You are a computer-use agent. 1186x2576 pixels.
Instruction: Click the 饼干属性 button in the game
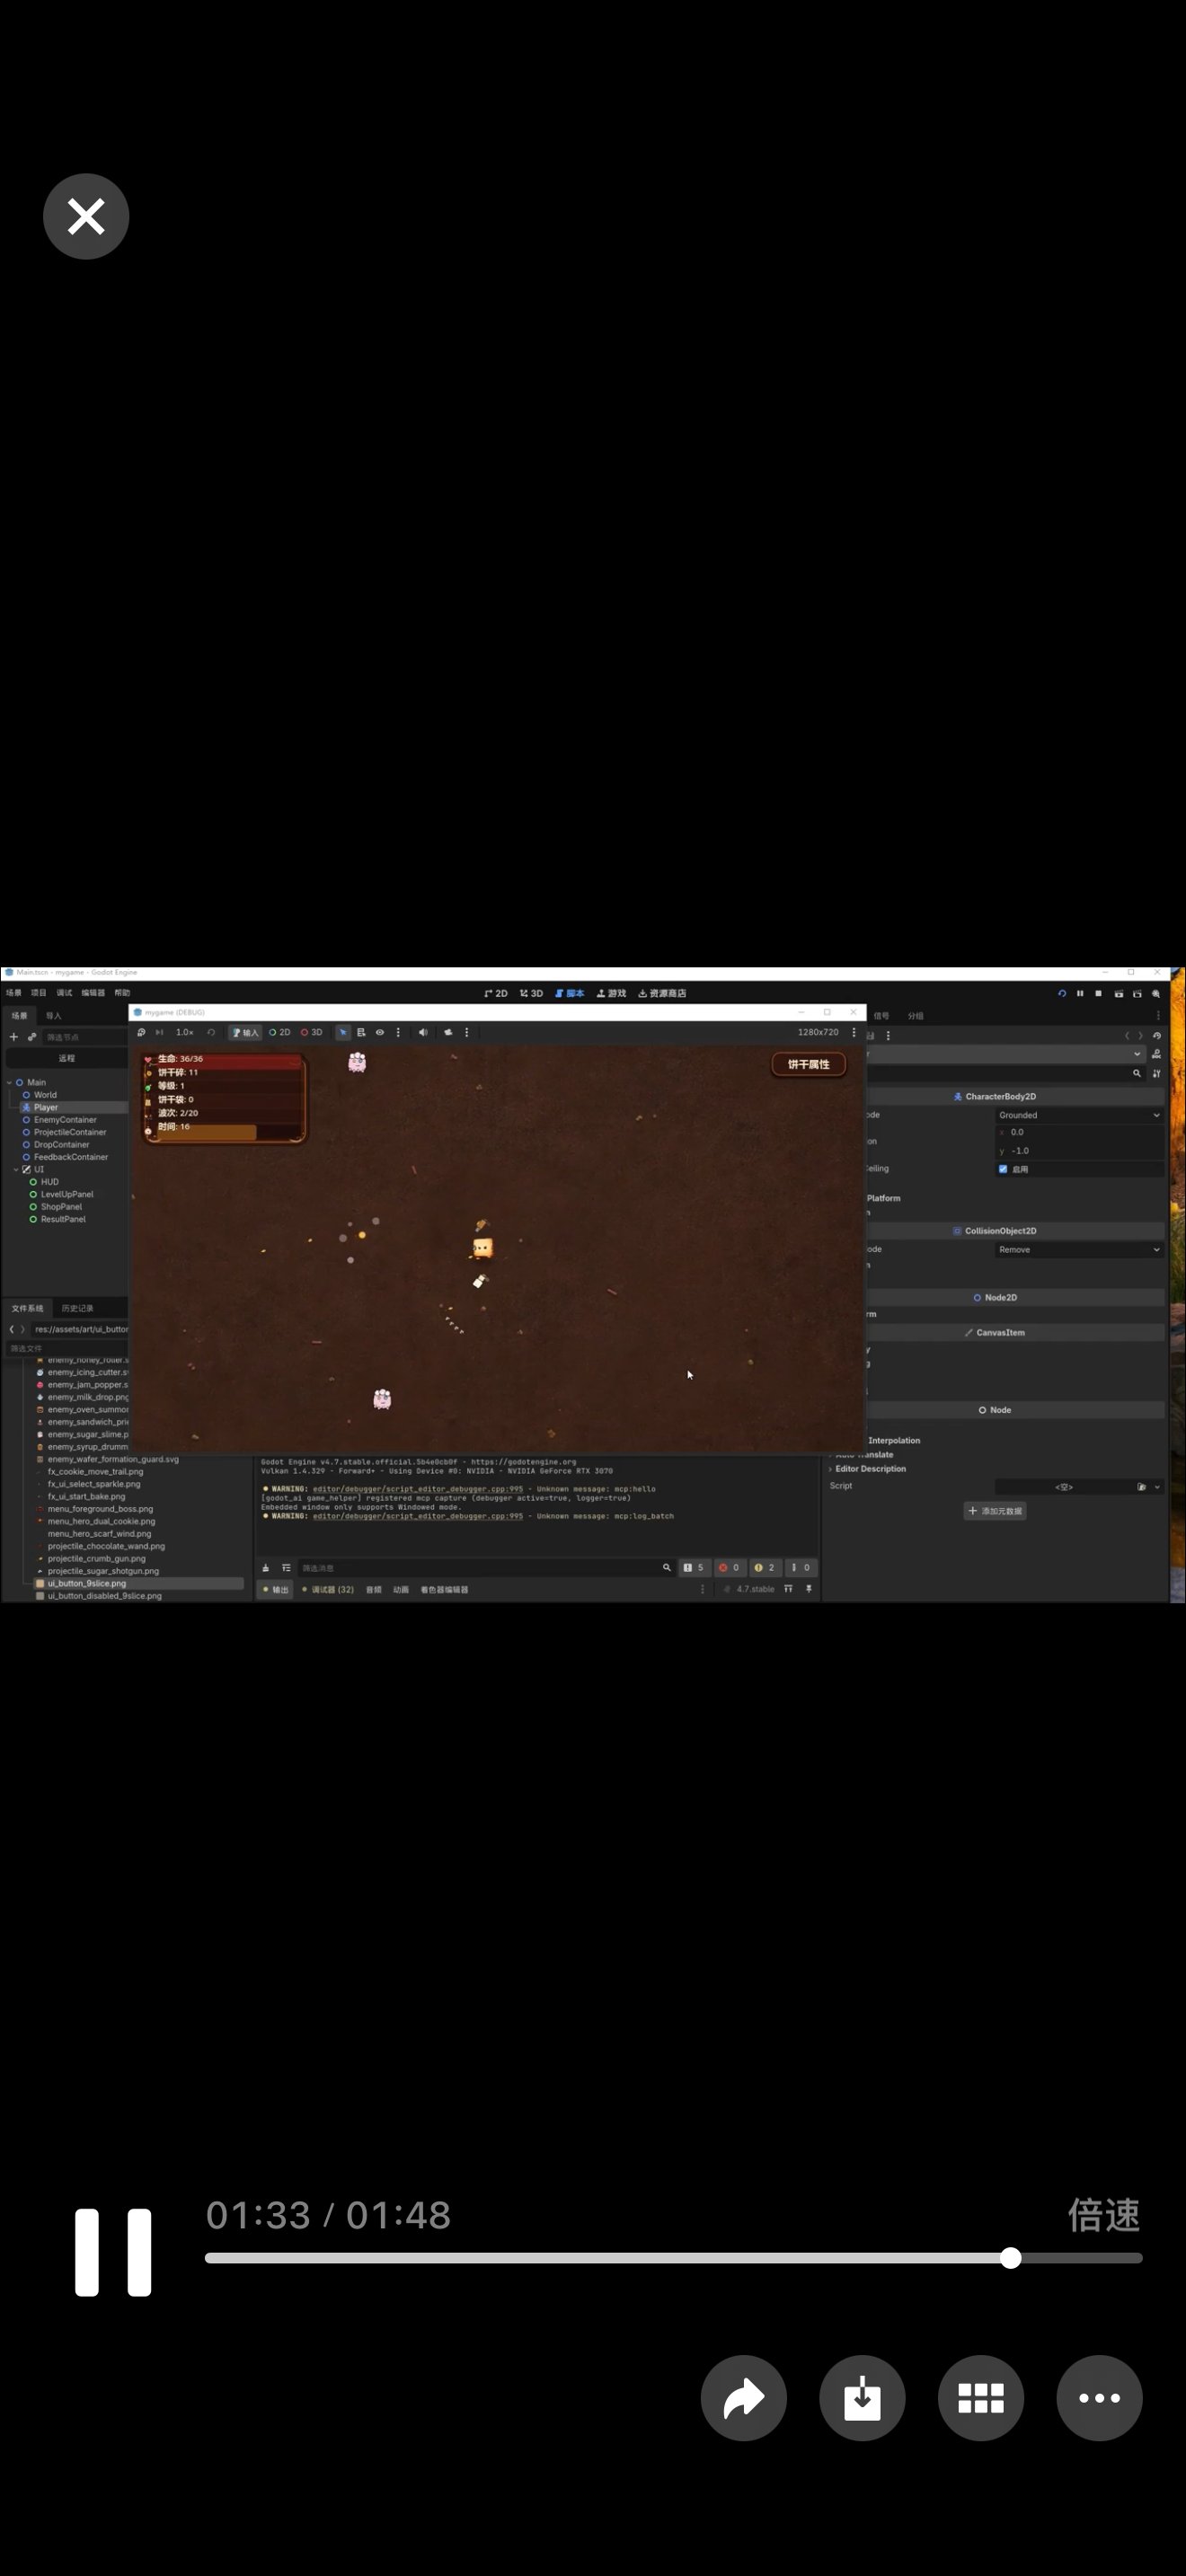(808, 1064)
